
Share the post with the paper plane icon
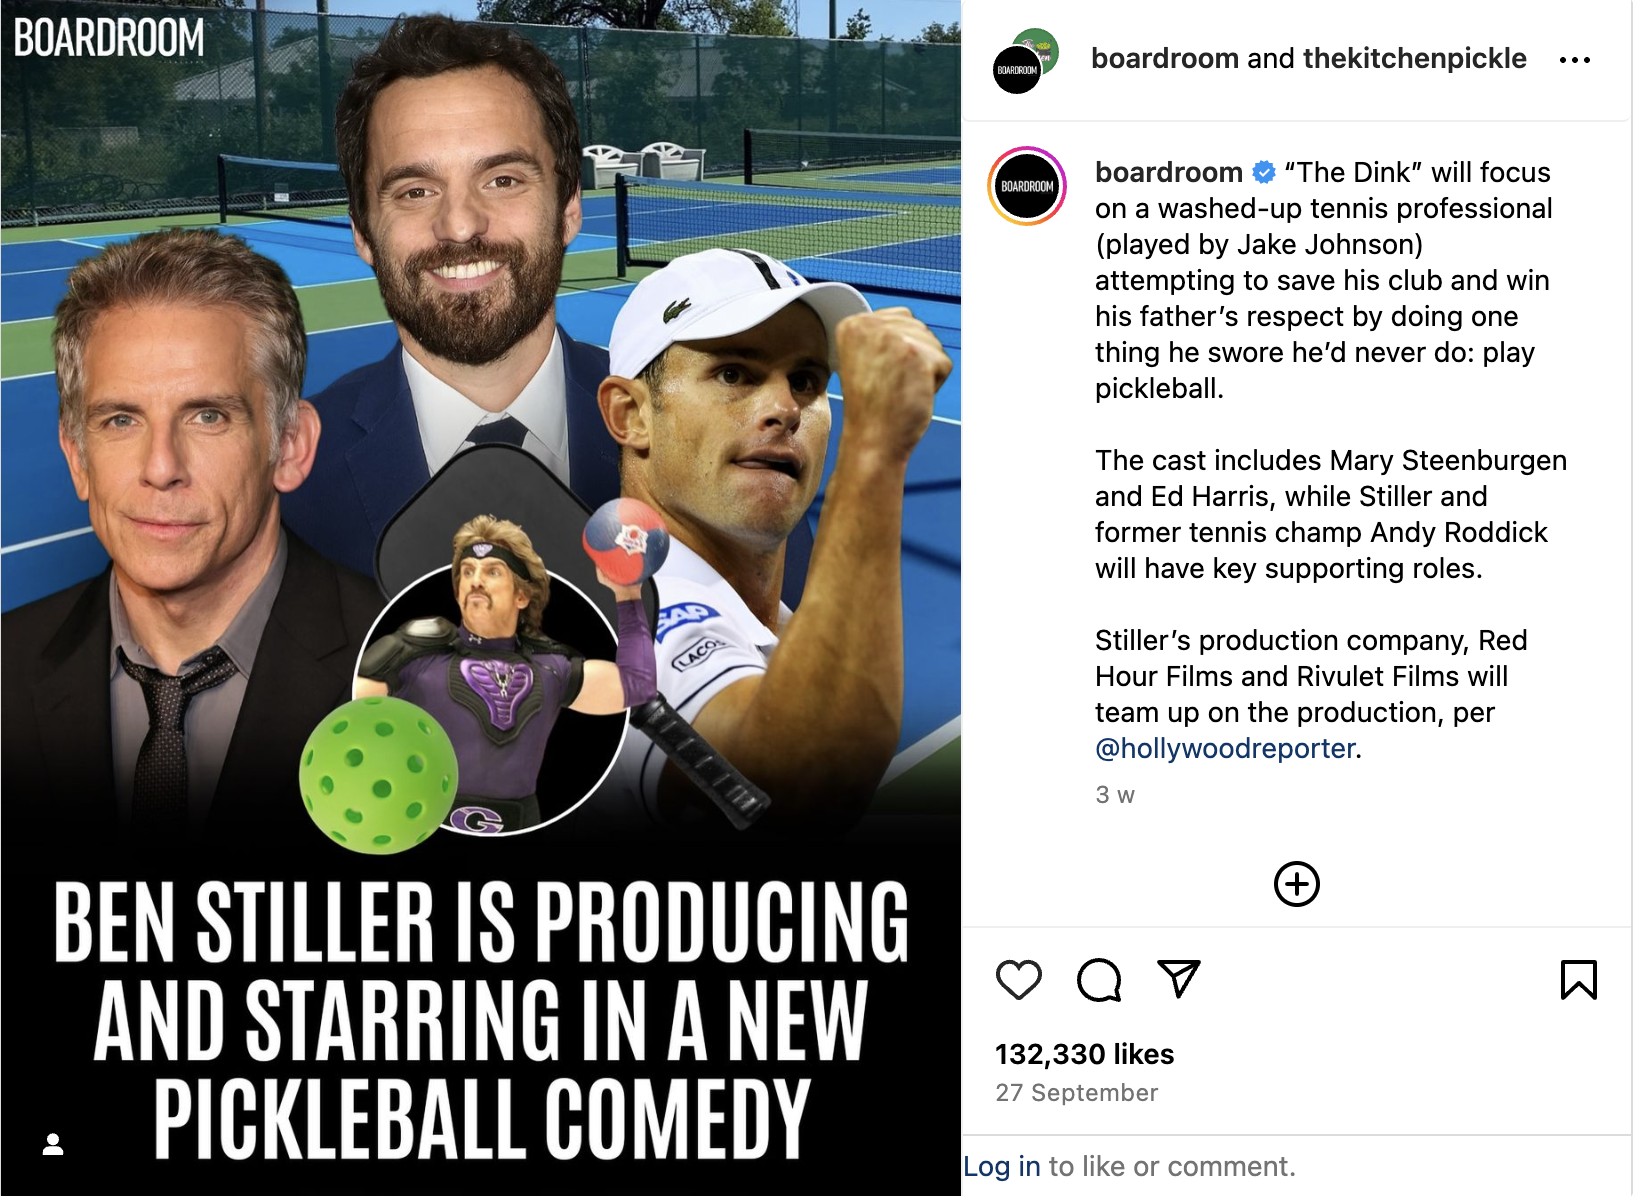1178,979
